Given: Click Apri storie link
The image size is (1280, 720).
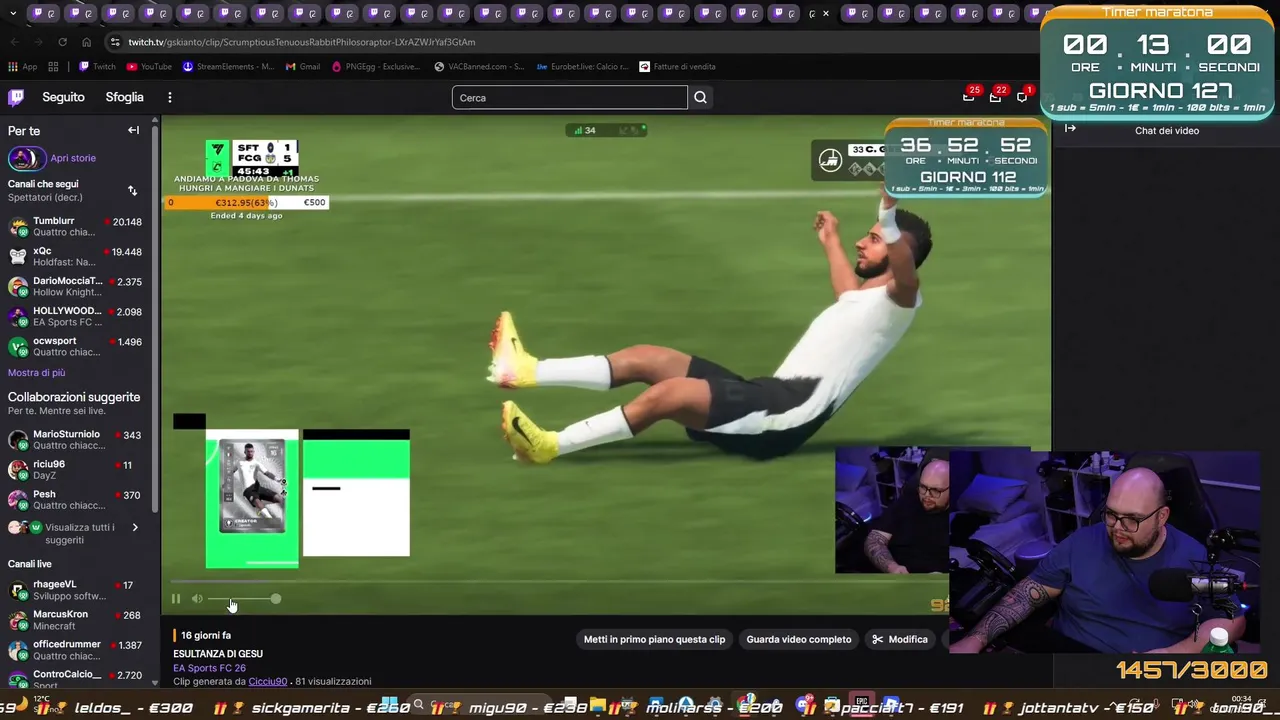Looking at the screenshot, I should pyautogui.click(x=73, y=158).
